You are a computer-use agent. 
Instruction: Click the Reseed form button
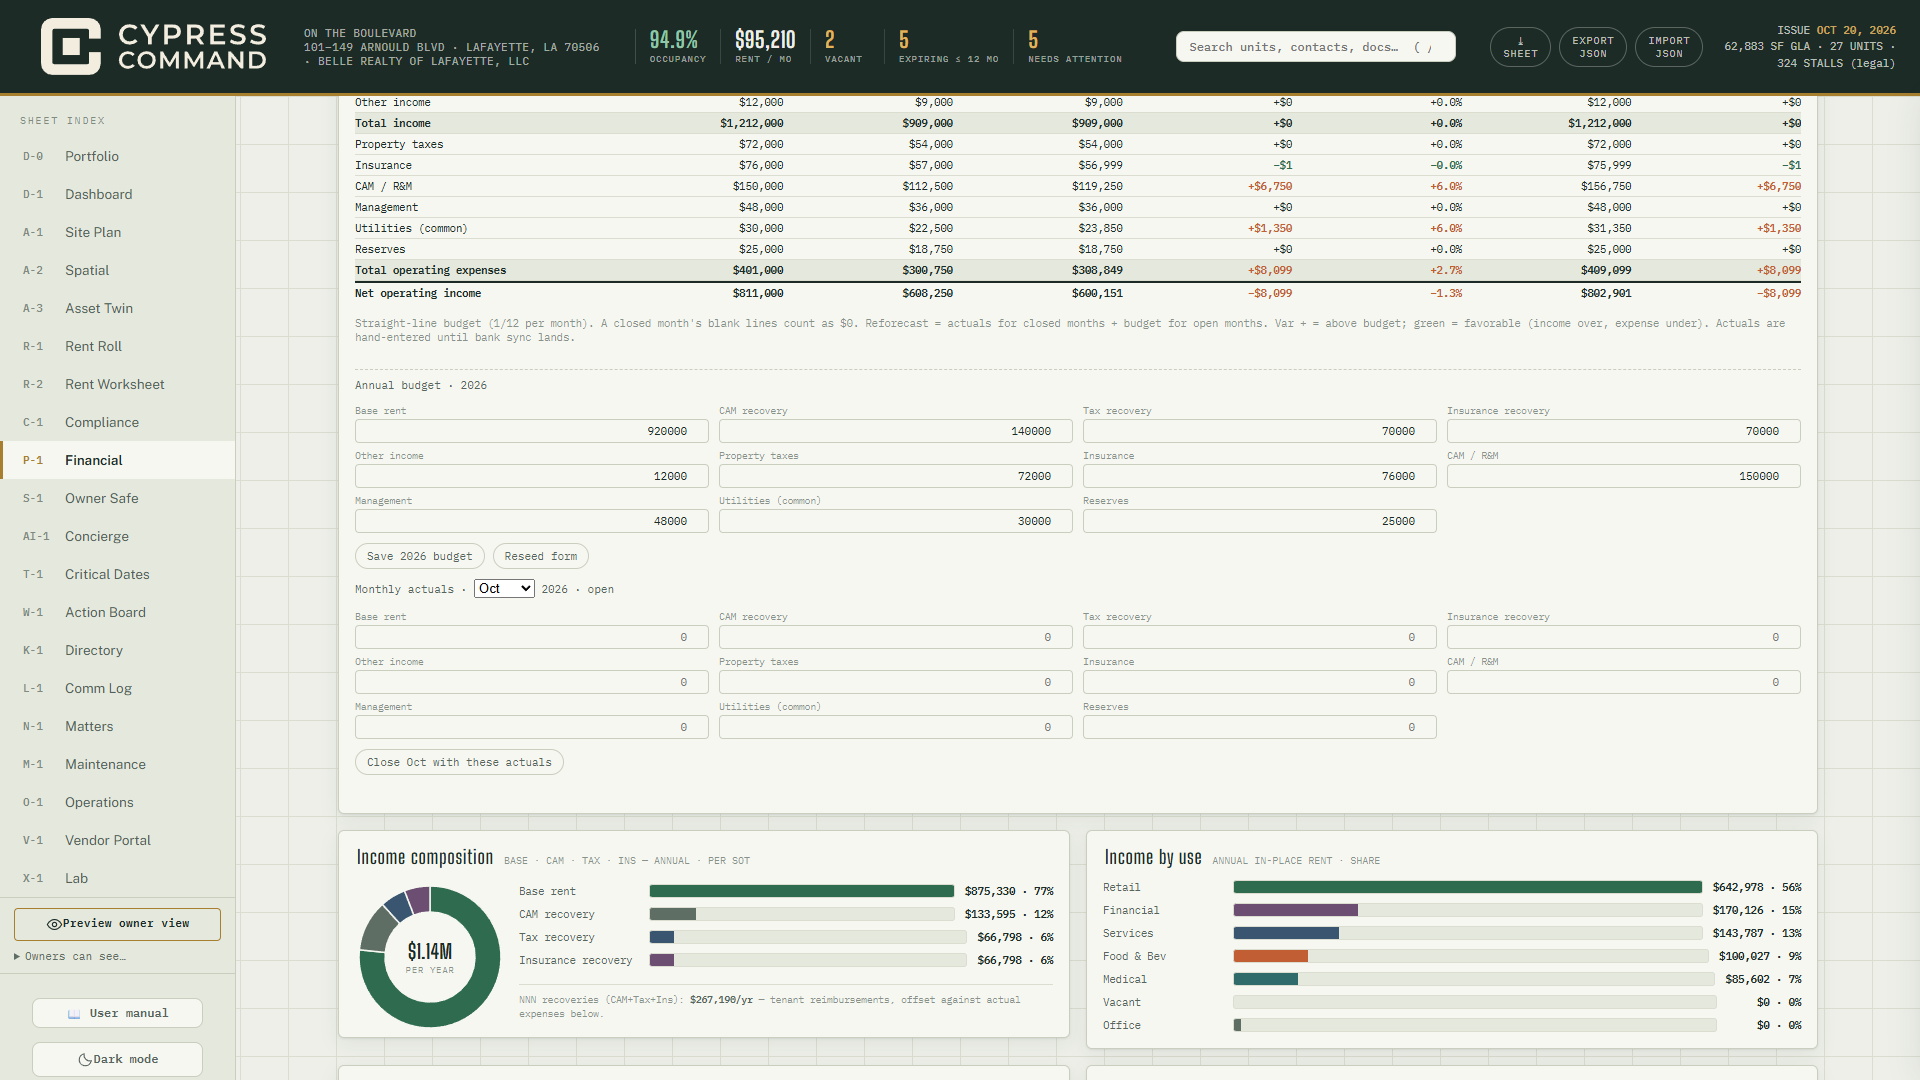coord(541,556)
